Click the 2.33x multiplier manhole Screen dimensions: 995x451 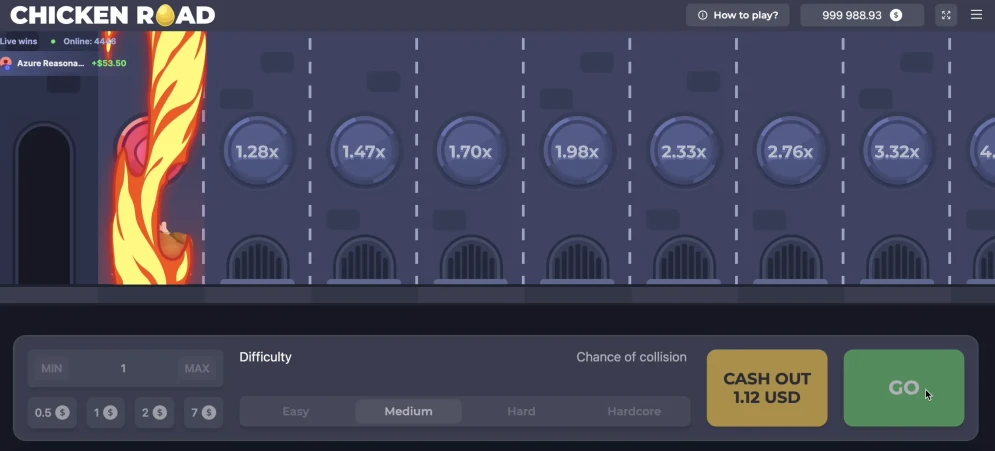683,152
